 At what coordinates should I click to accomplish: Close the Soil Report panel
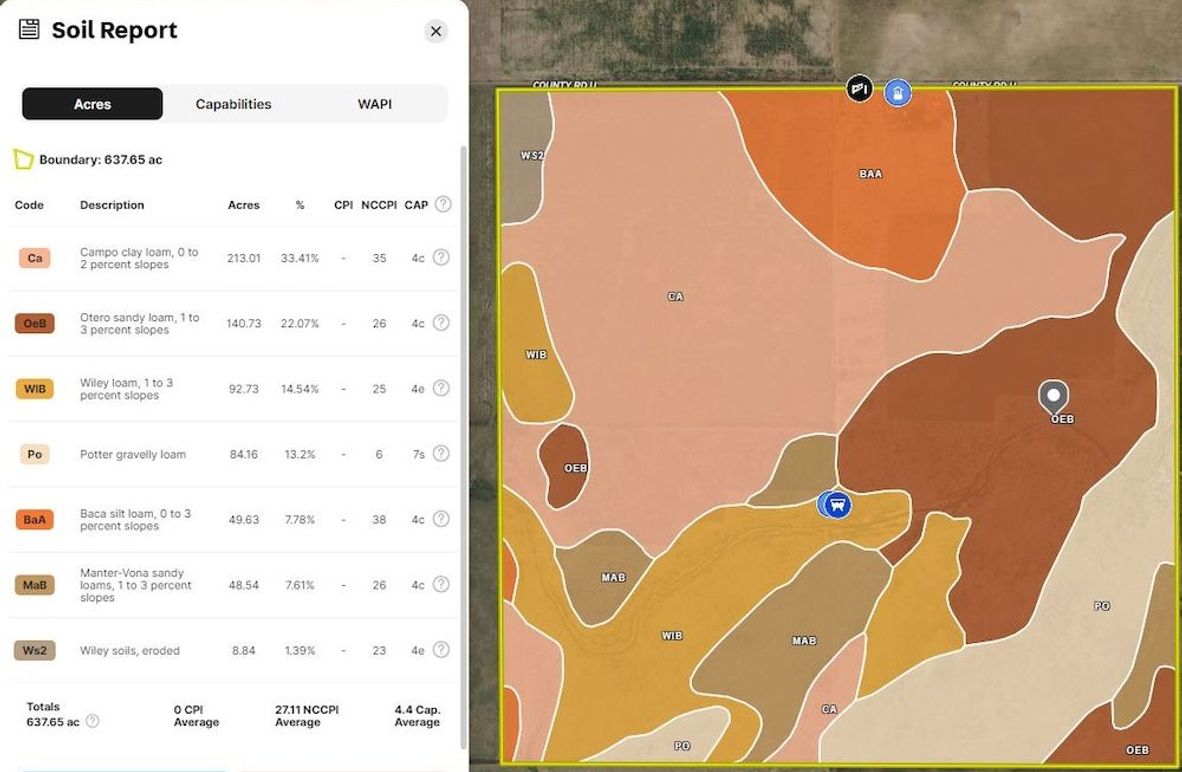coord(435,31)
